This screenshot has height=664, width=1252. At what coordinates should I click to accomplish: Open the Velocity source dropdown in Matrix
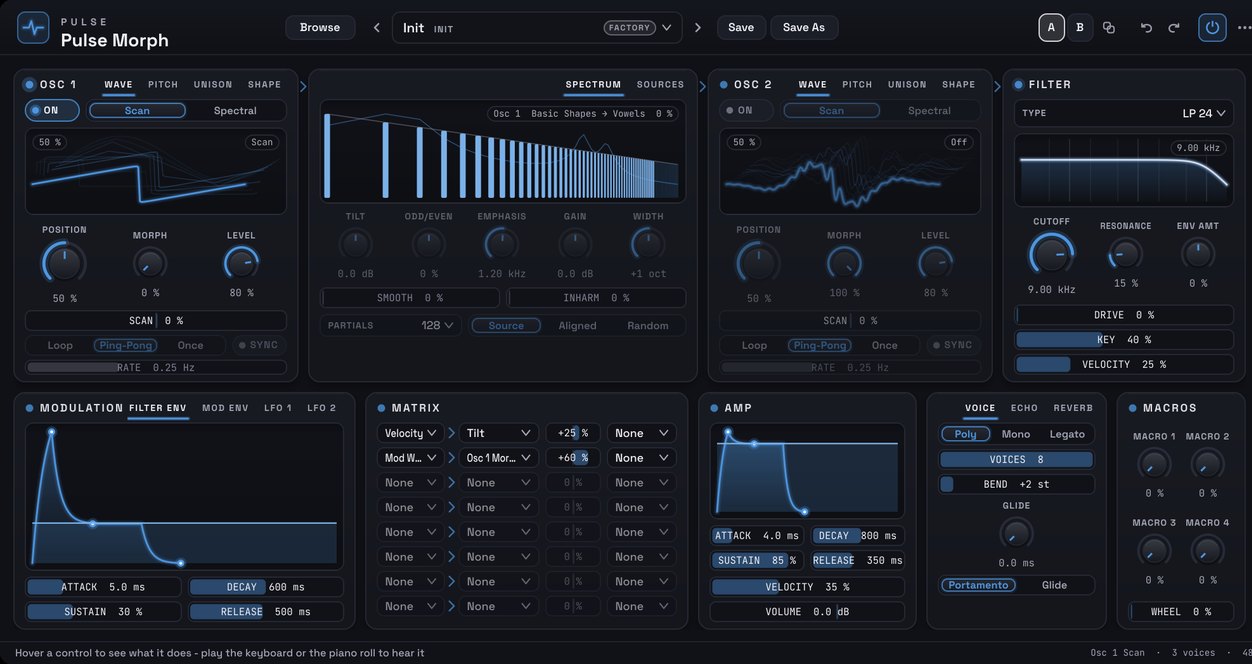[410, 433]
